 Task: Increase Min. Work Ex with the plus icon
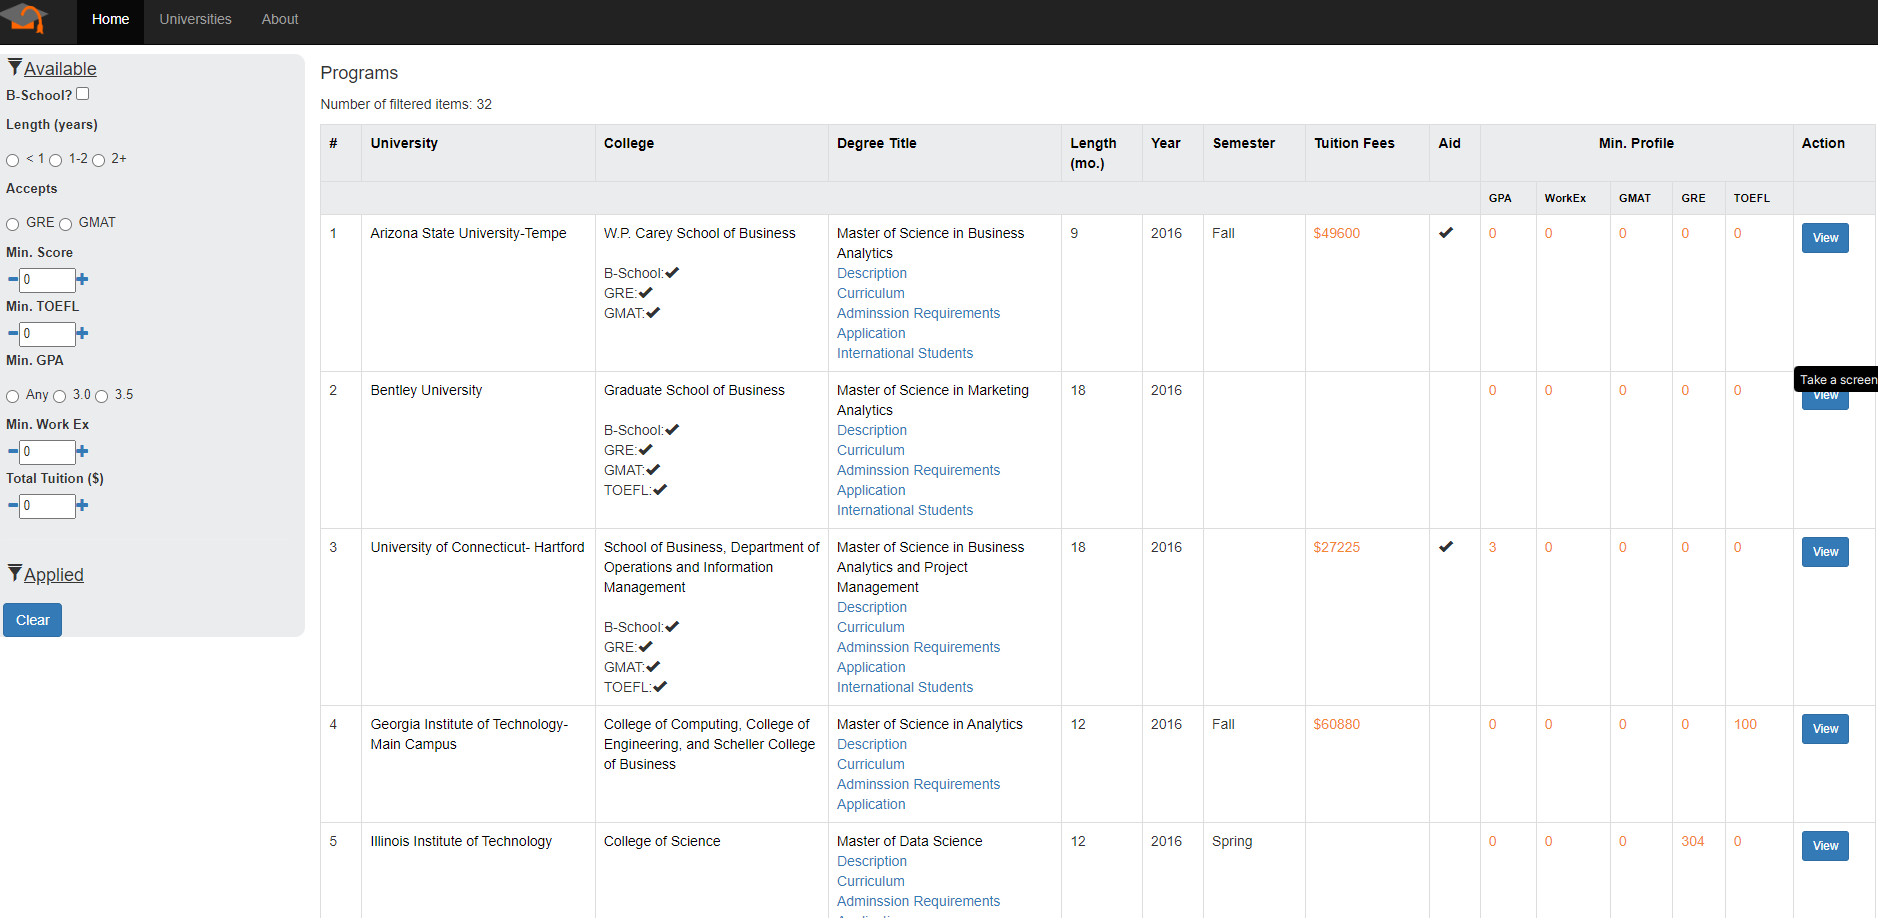click(83, 451)
